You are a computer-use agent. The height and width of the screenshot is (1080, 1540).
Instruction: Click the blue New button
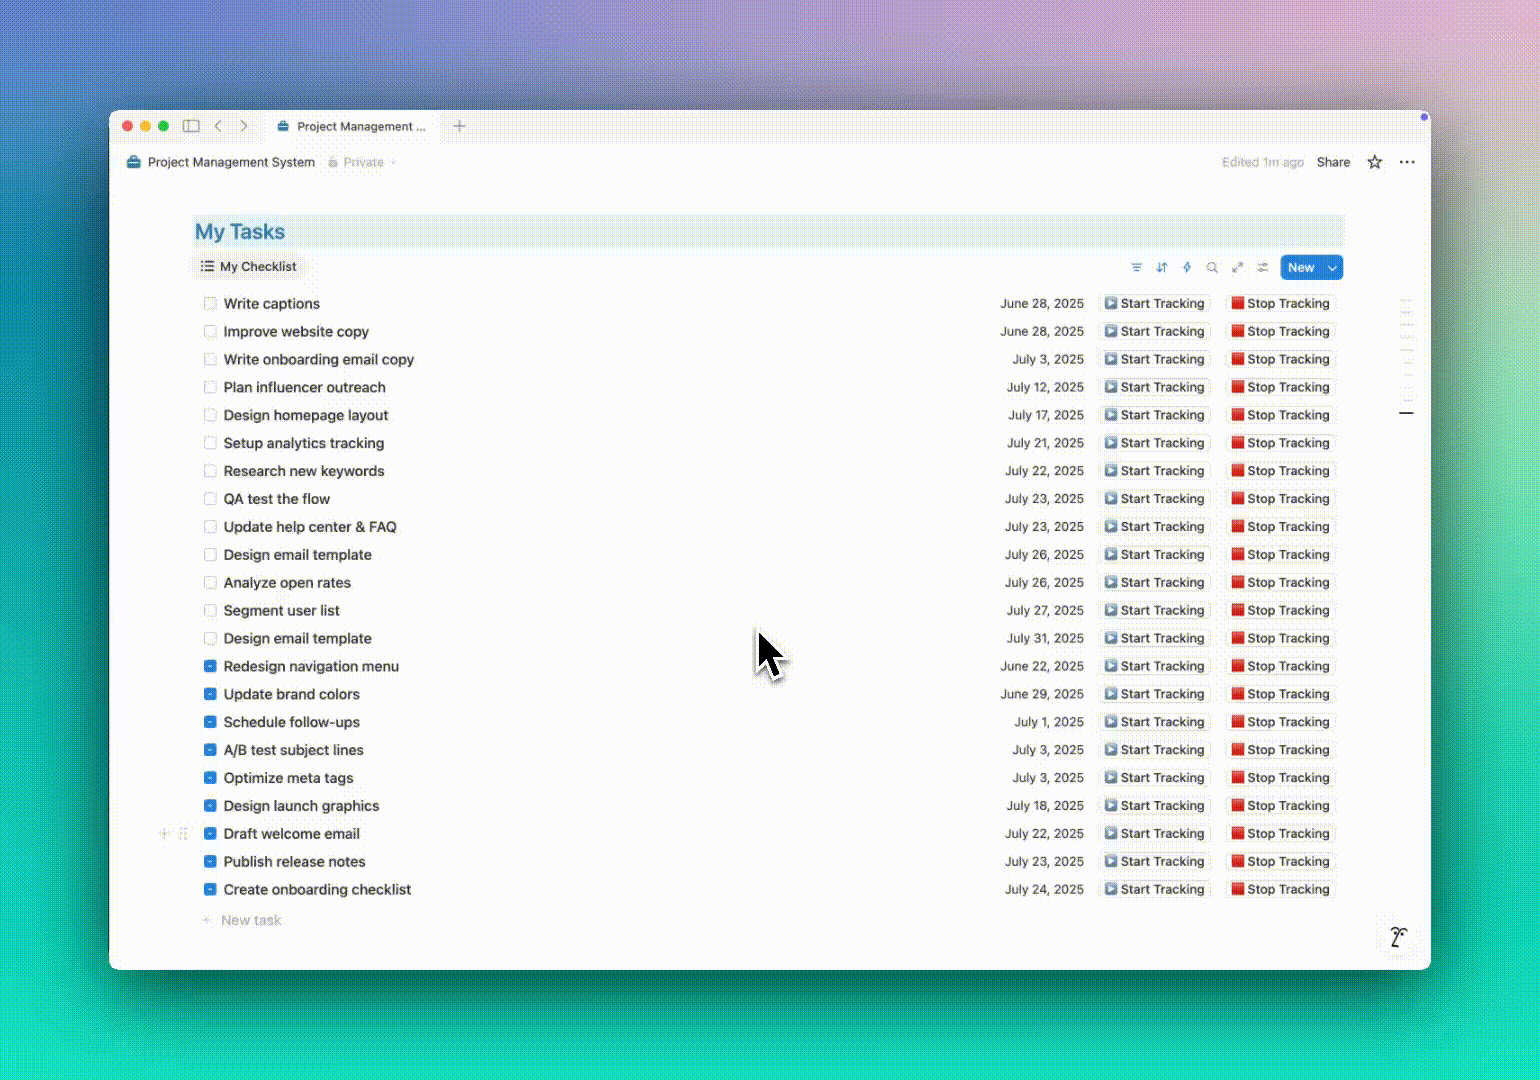1301,267
